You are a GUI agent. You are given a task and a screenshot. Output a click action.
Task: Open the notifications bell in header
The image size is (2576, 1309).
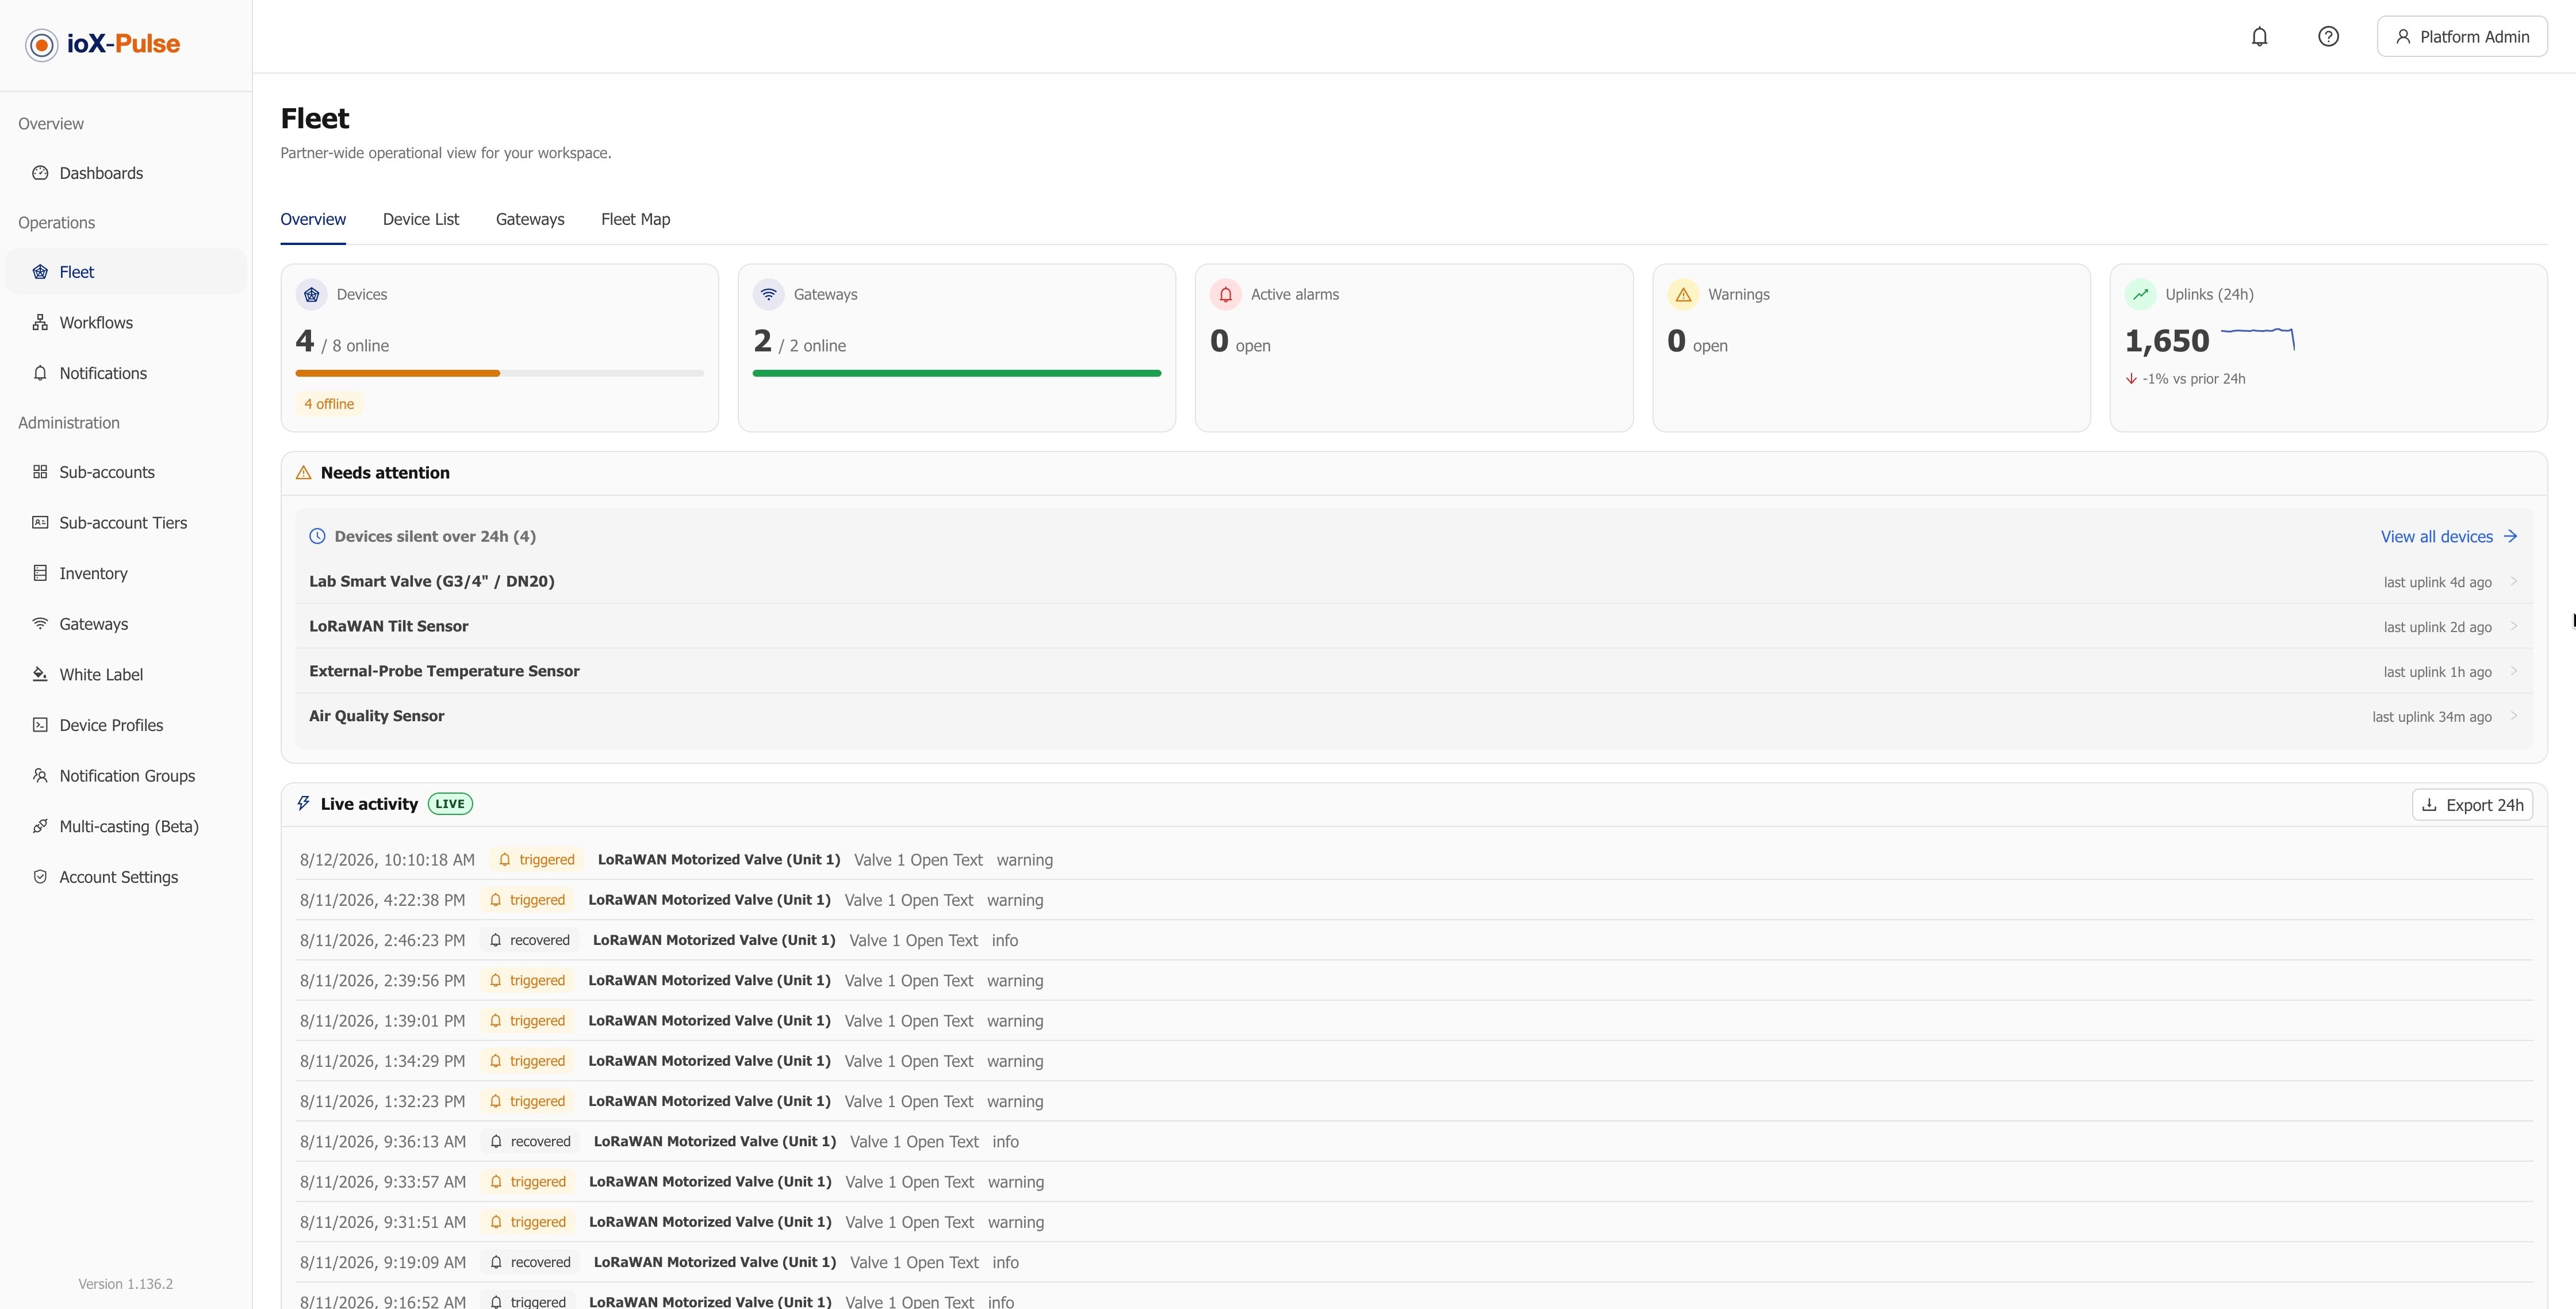(2259, 37)
